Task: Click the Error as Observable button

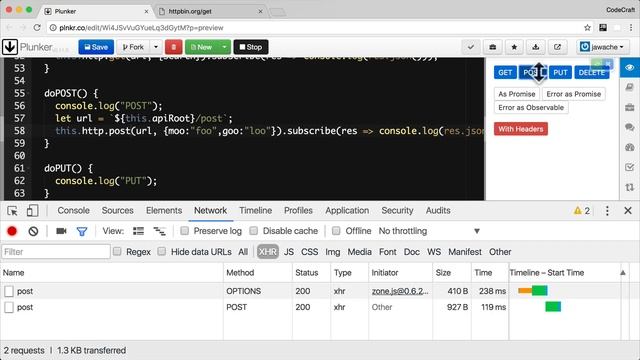Action: pyautogui.click(x=531, y=108)
